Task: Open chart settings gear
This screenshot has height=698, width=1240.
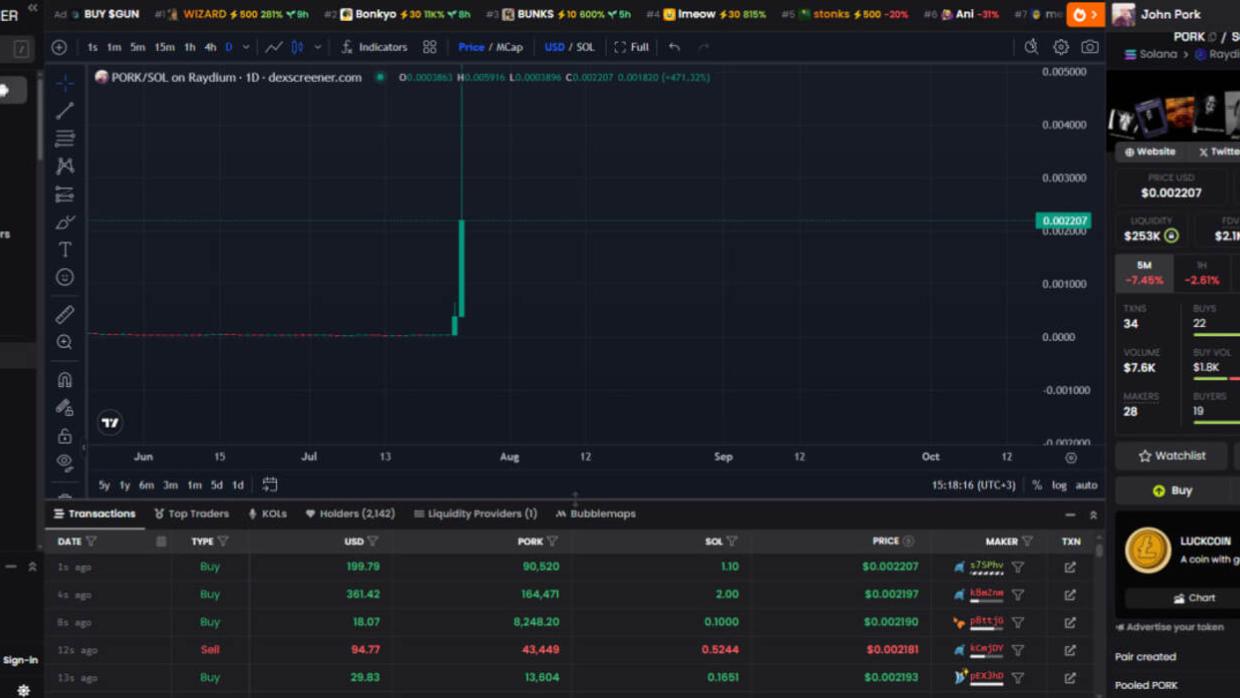Action: point(1061,47)
